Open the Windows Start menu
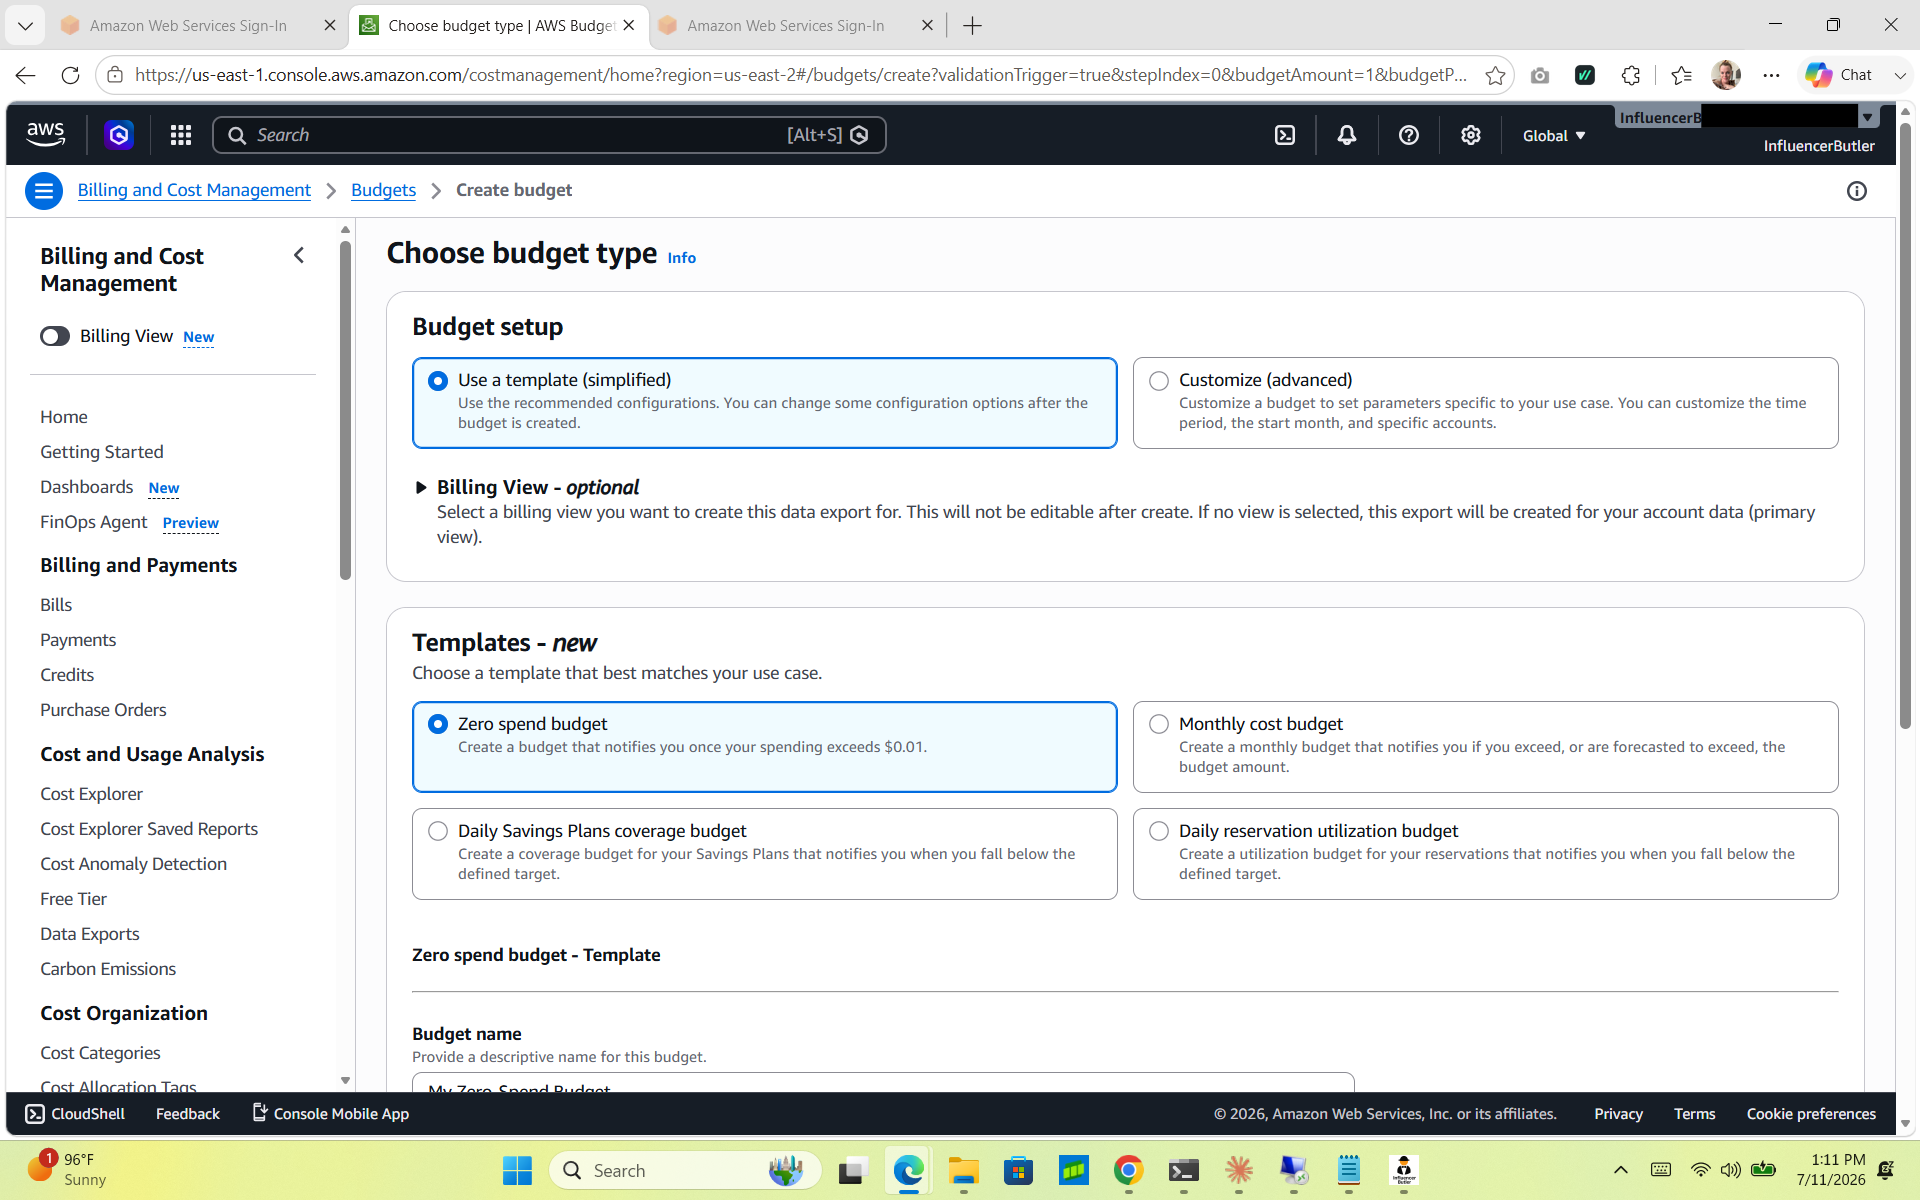This screenshot has width=1920, height=1200. pos(517,1170)
